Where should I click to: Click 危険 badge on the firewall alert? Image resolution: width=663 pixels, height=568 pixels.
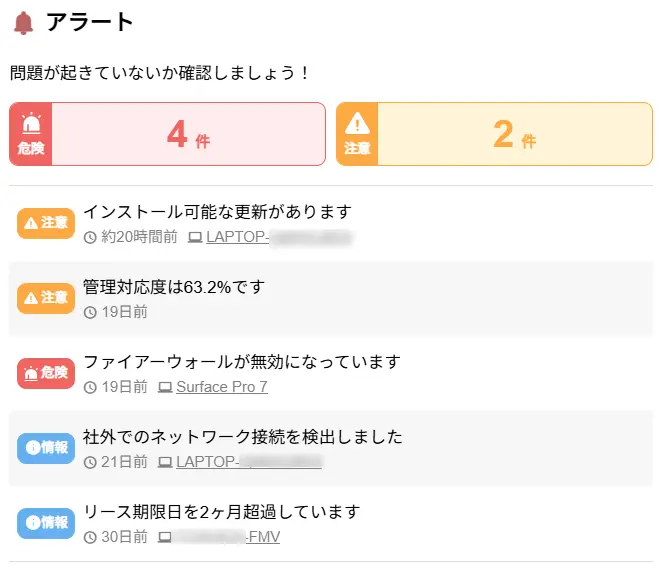(46, 373)
